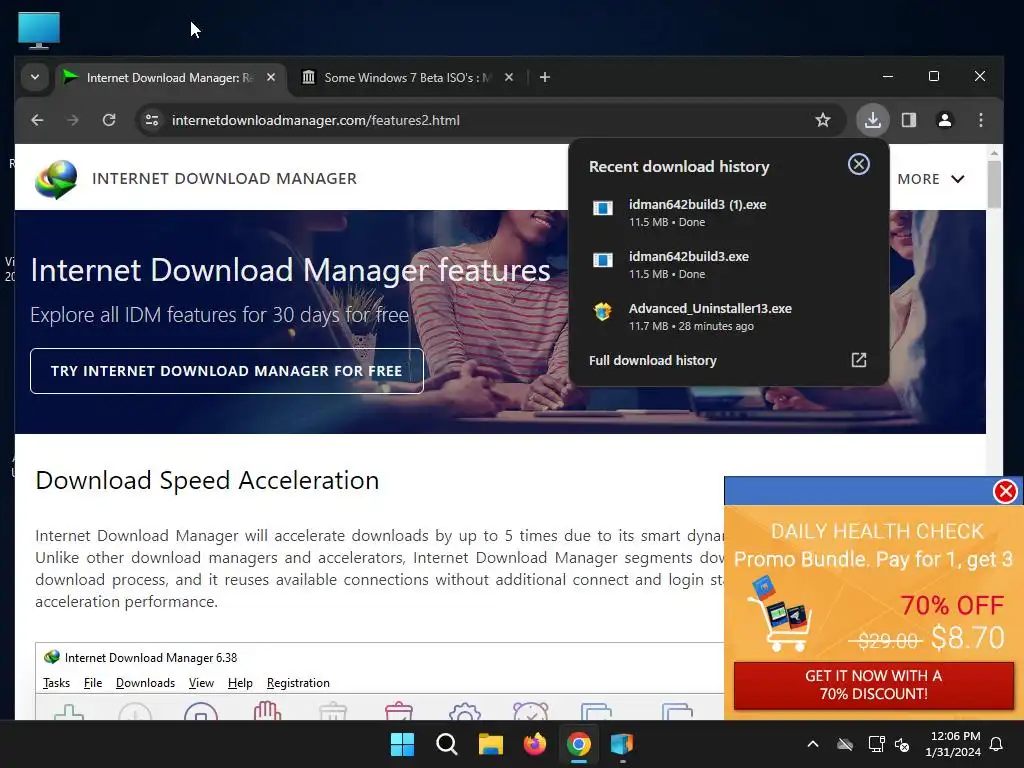The image size is (1024, 768).
Task: Click the Help menu in IDM screenshot
Action: pyautogui.click(x=240, y=682)
